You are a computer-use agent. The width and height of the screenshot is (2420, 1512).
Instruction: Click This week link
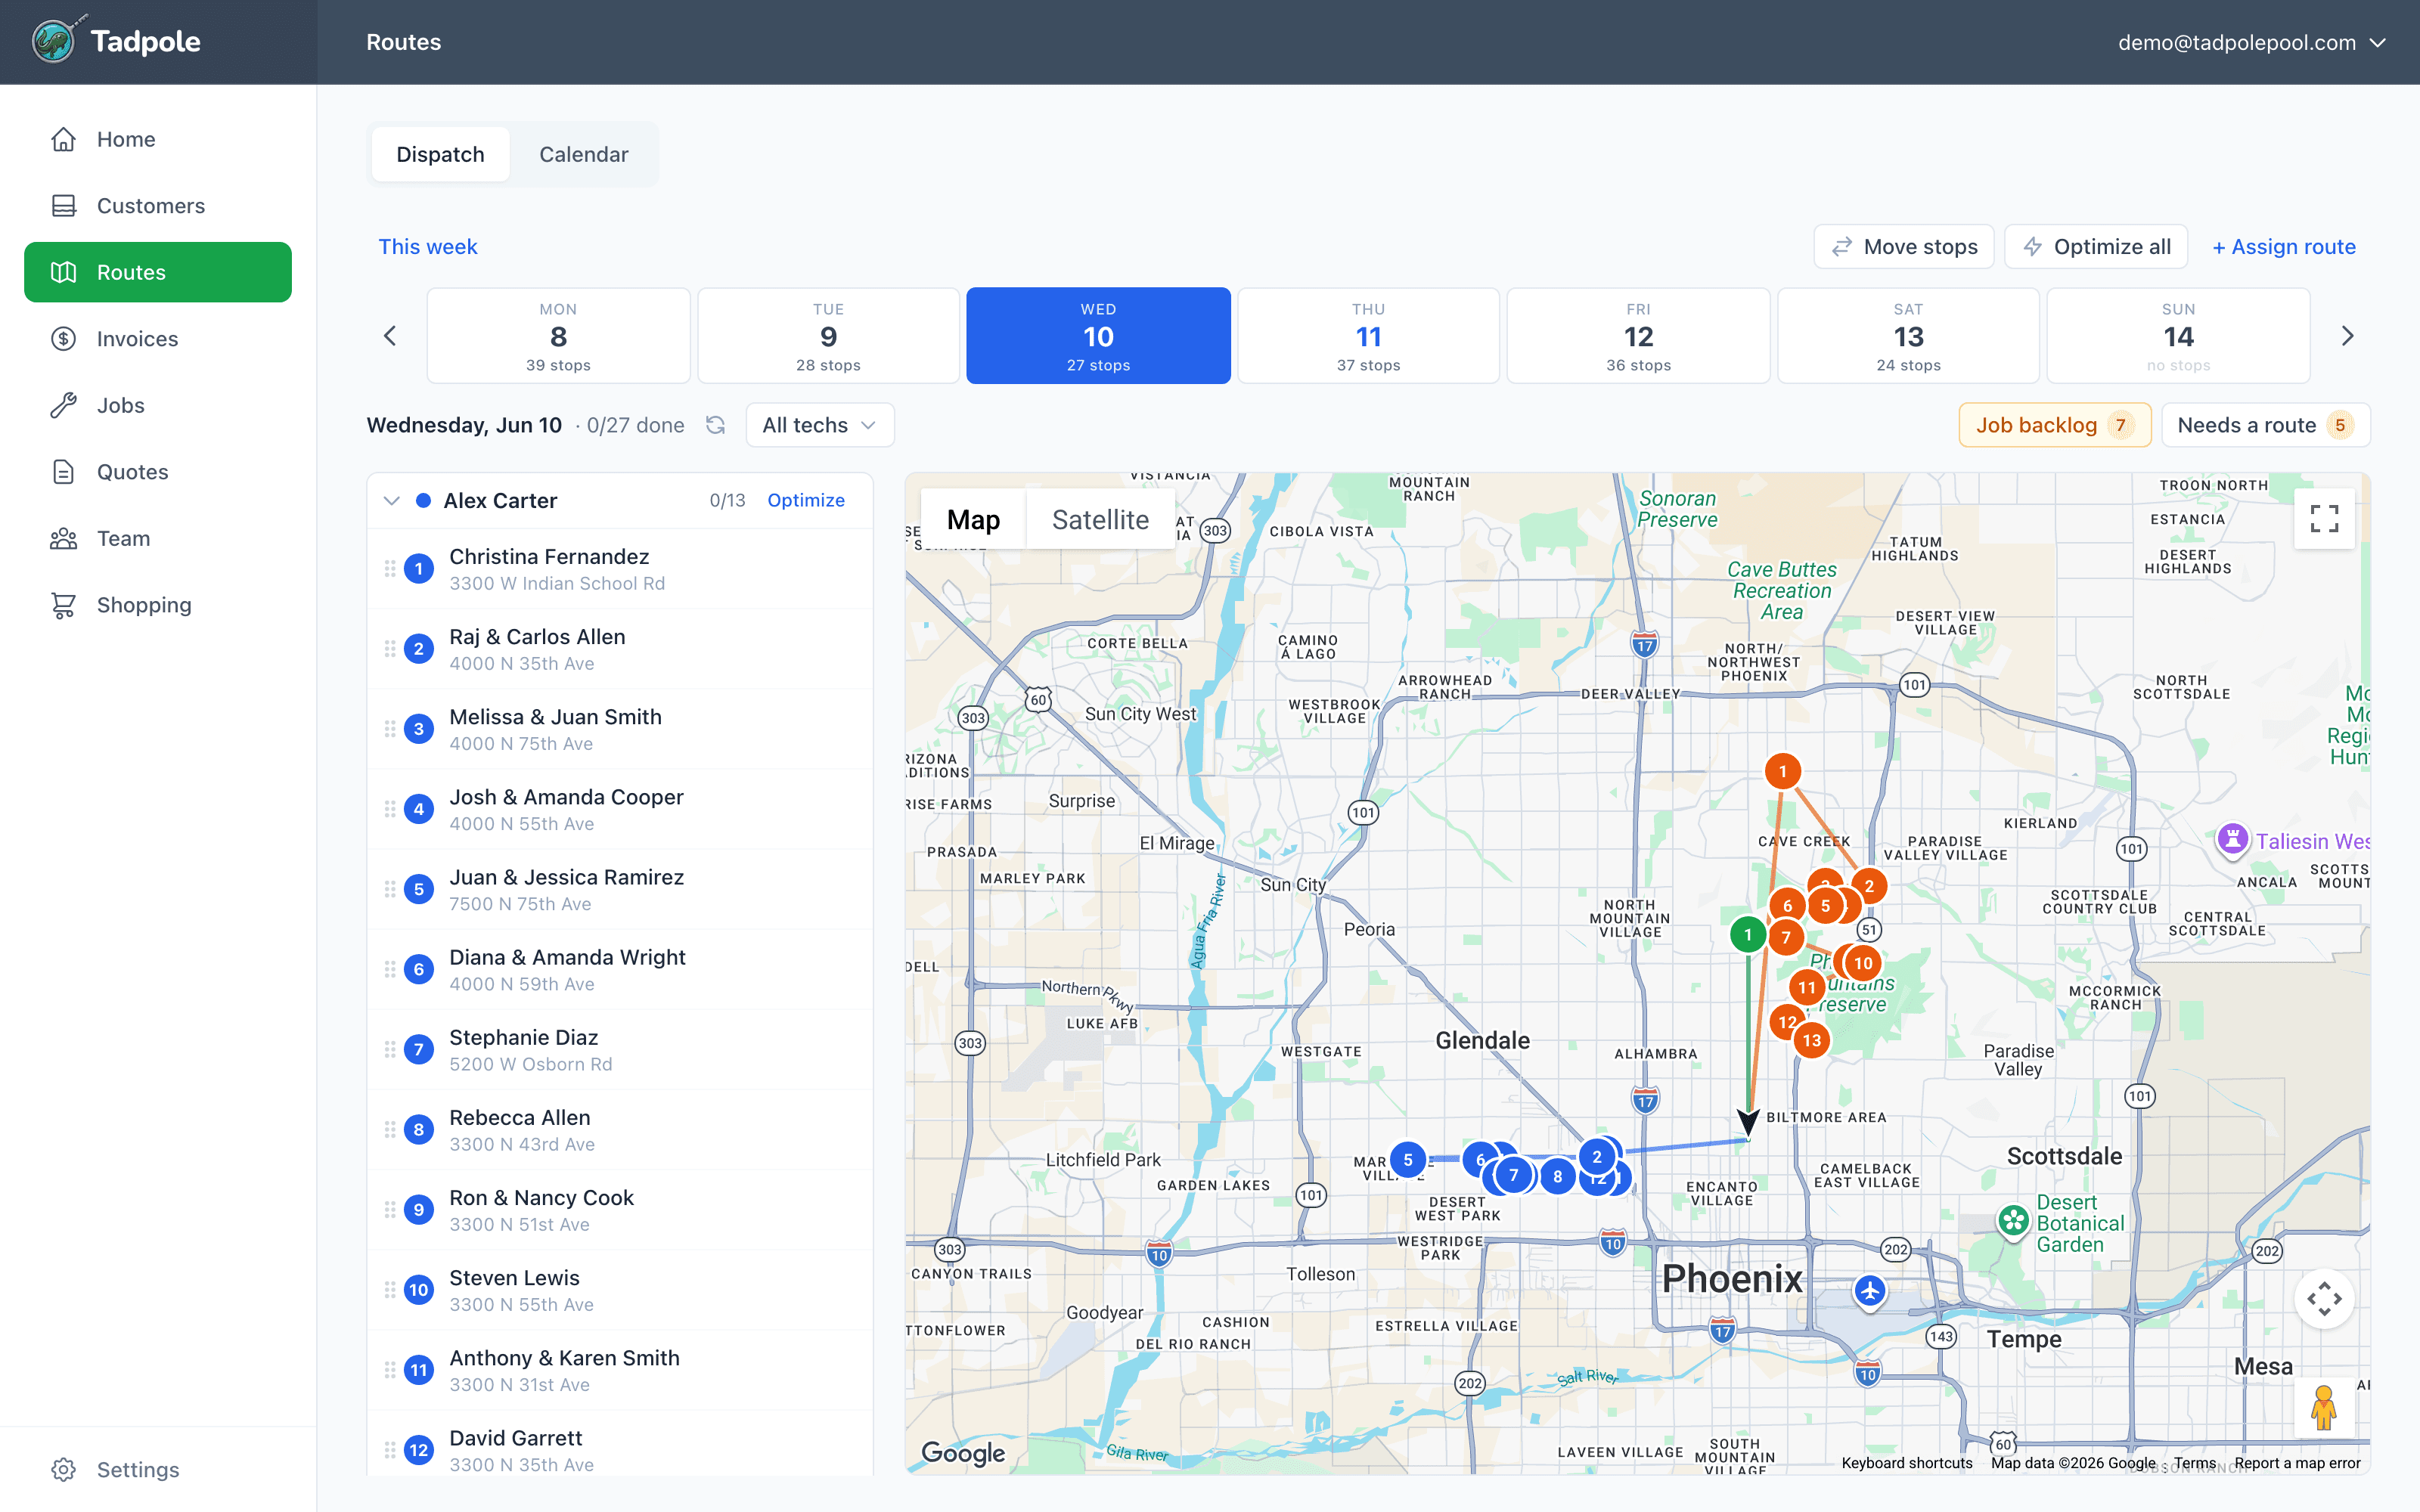[428, 247]
